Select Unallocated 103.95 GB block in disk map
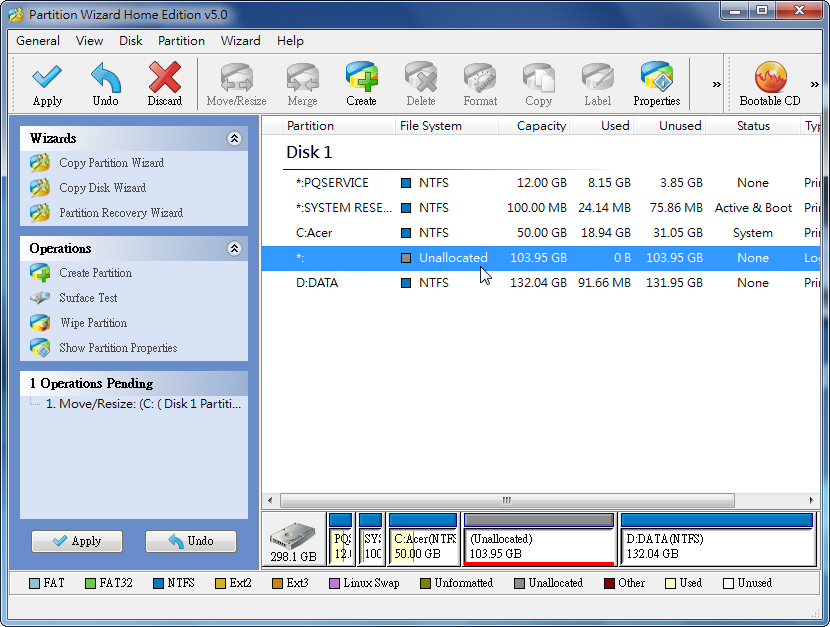Viewport: 830px width, 627px height. (539, 539)
